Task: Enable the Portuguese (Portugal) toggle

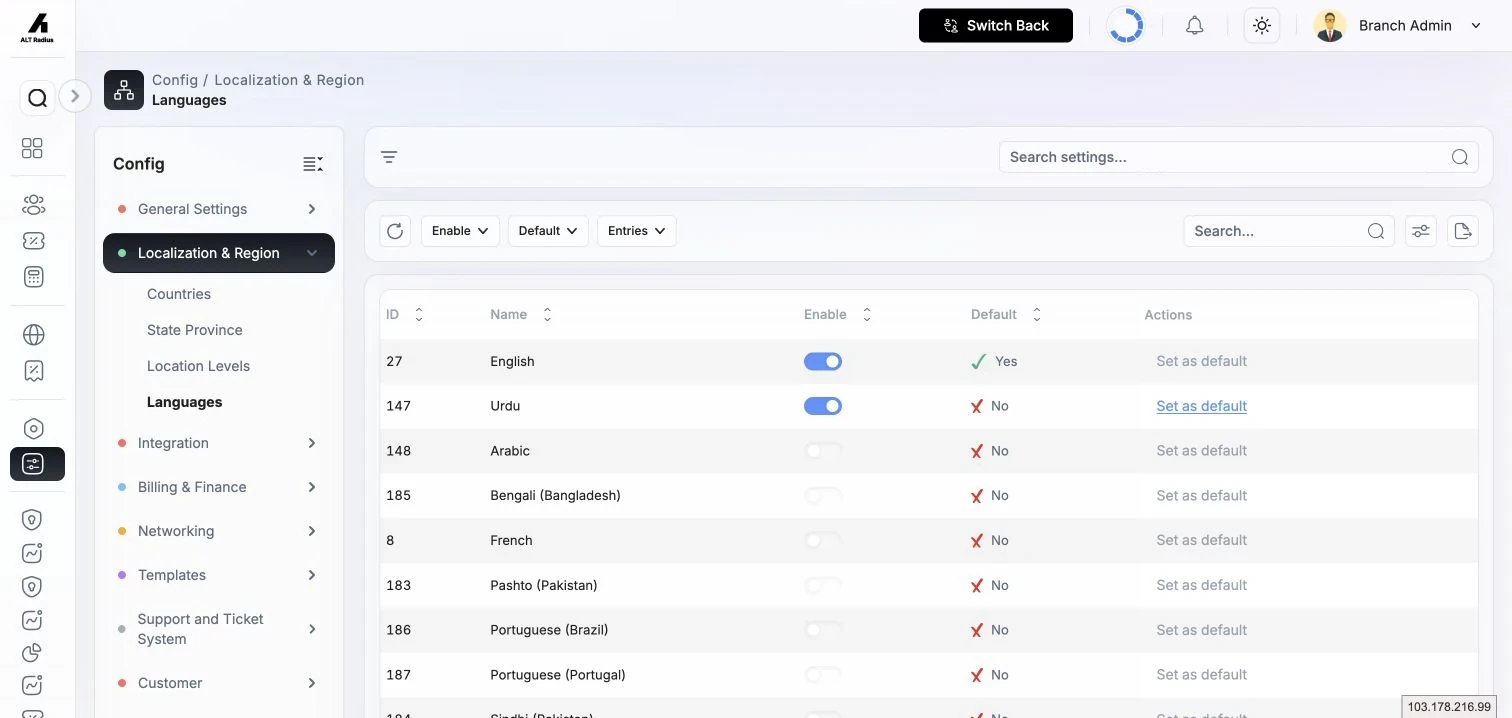Action: pyautogui.click(x=823, y=675)
